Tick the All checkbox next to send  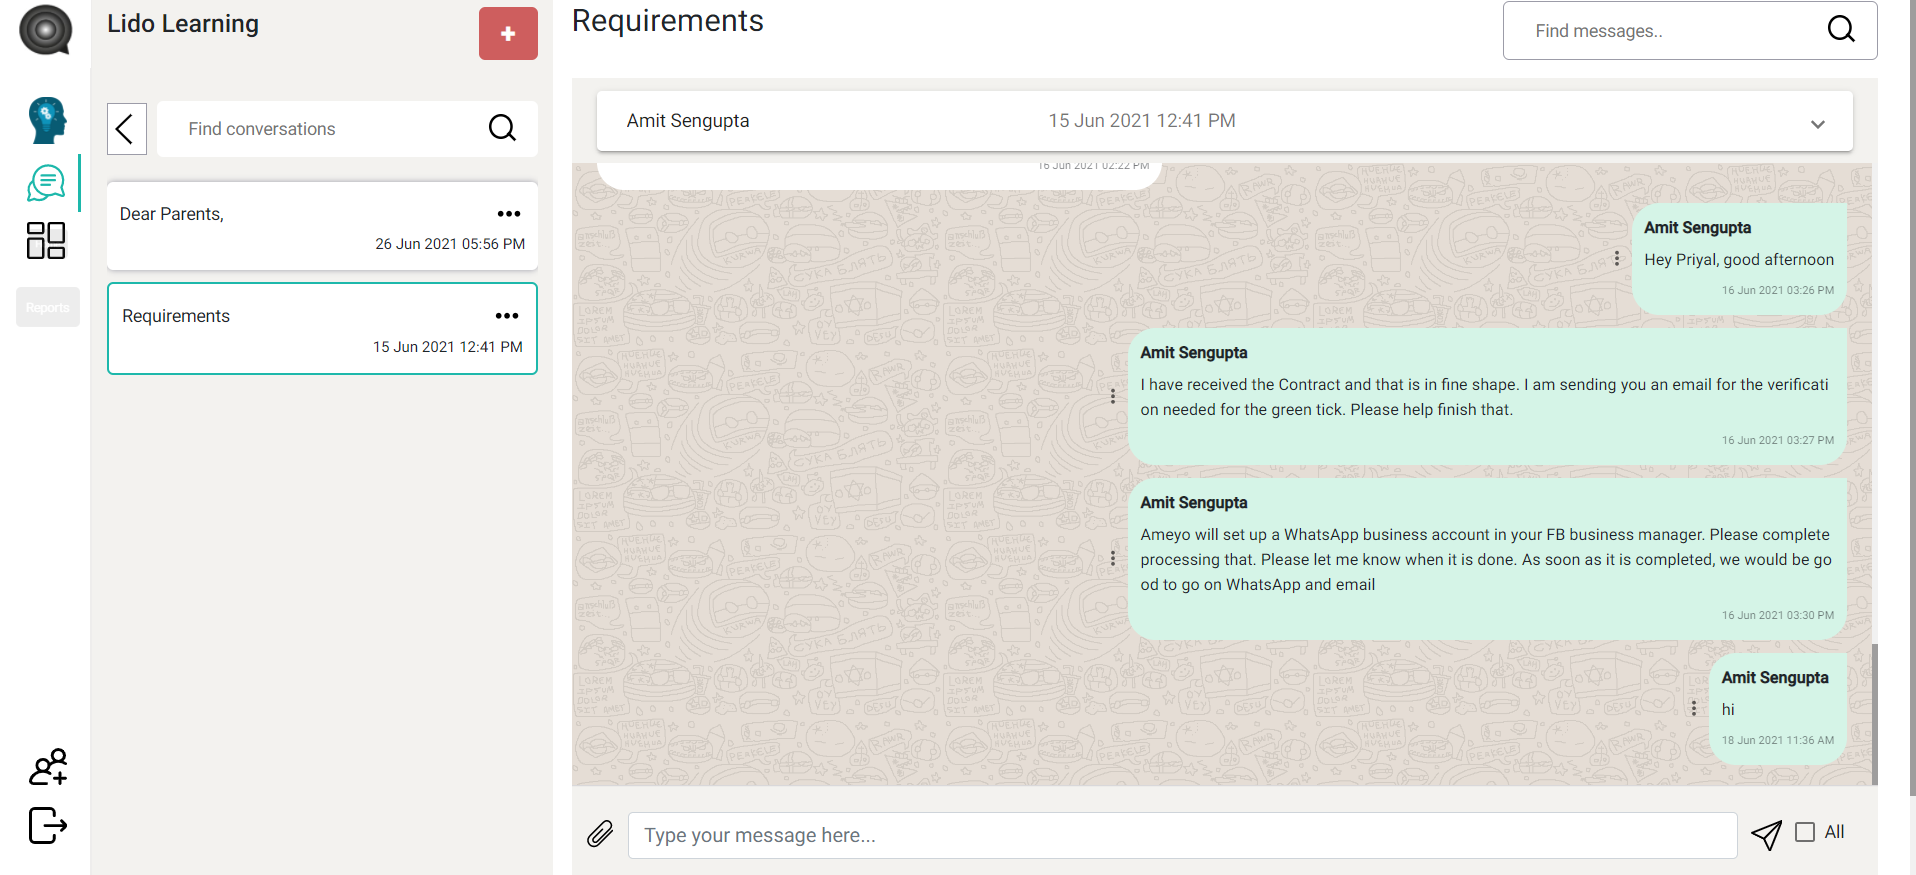click(1805, 832)
